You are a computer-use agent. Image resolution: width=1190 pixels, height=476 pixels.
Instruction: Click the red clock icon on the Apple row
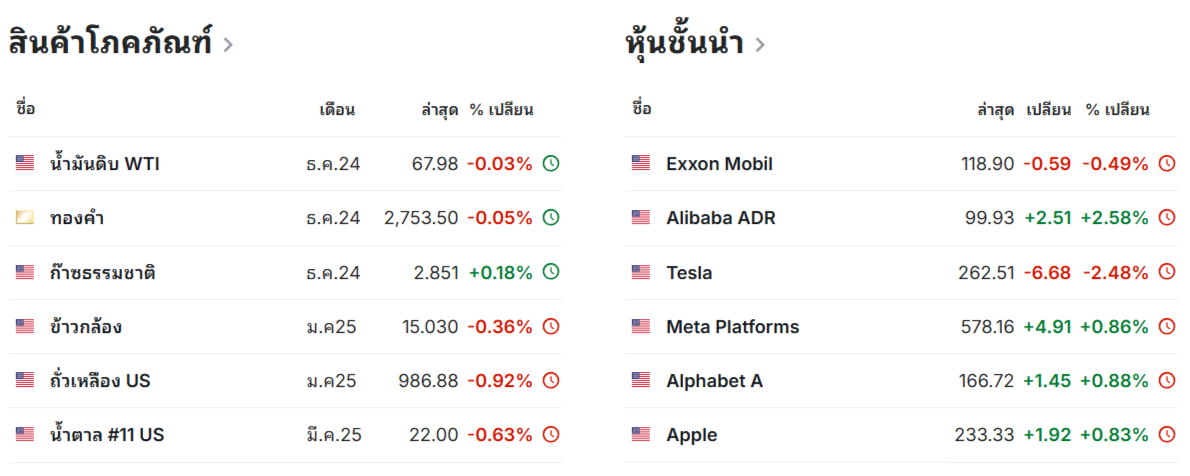[x=1166, y=435]
